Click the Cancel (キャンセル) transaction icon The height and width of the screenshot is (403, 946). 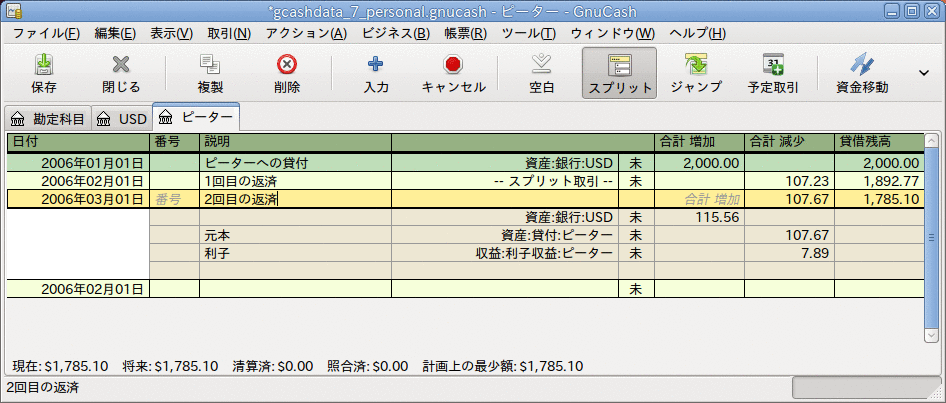453,74
